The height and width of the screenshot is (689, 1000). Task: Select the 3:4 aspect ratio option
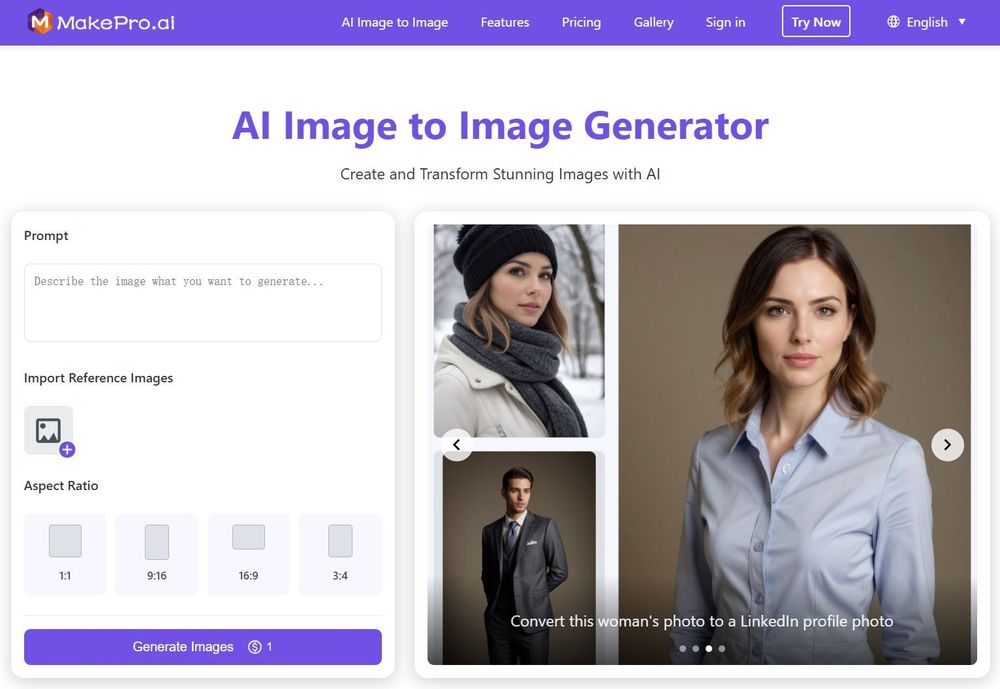(340, 553)
